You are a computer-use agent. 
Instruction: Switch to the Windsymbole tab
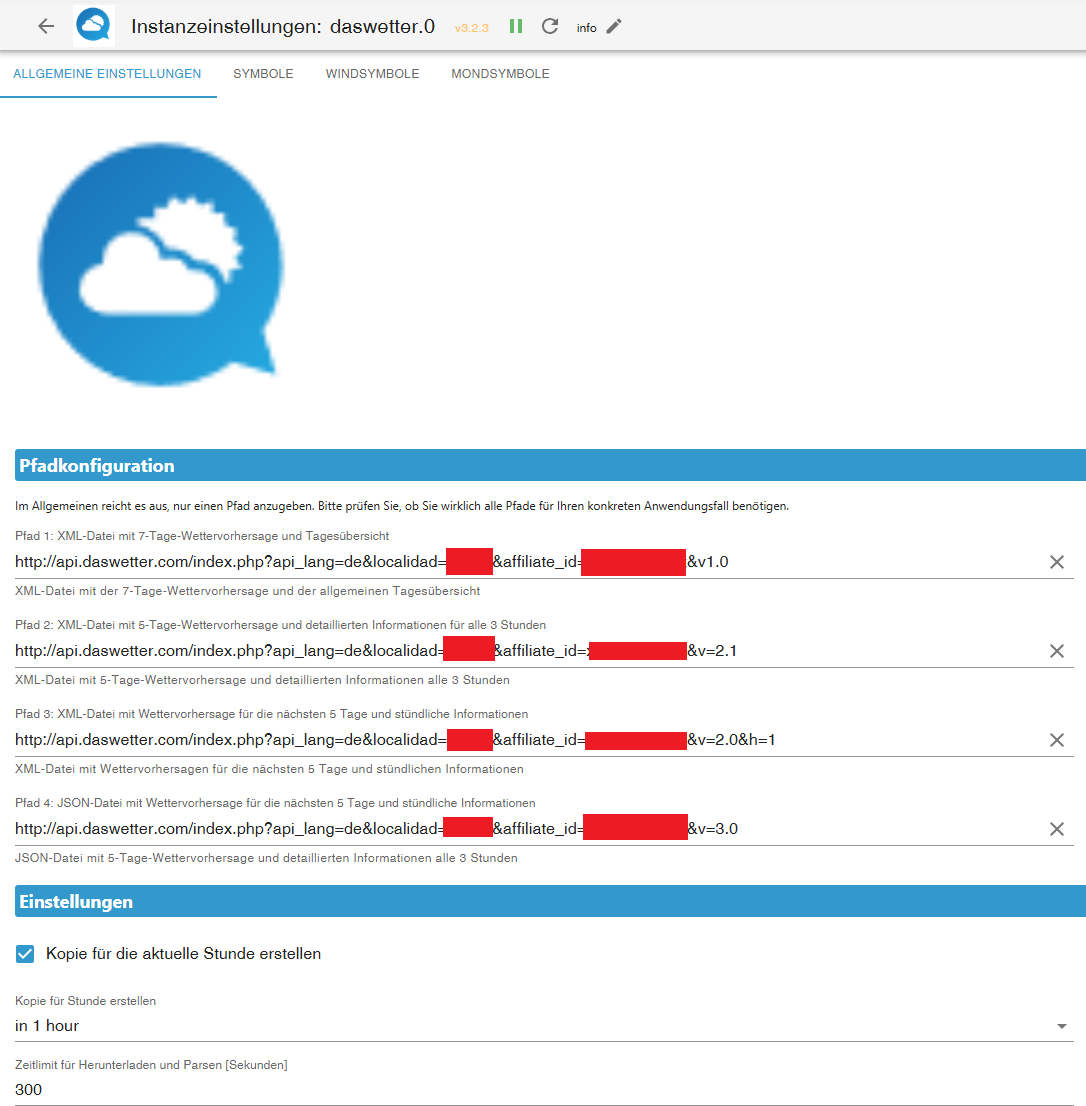pyautogui.click(x=372, y=74)
